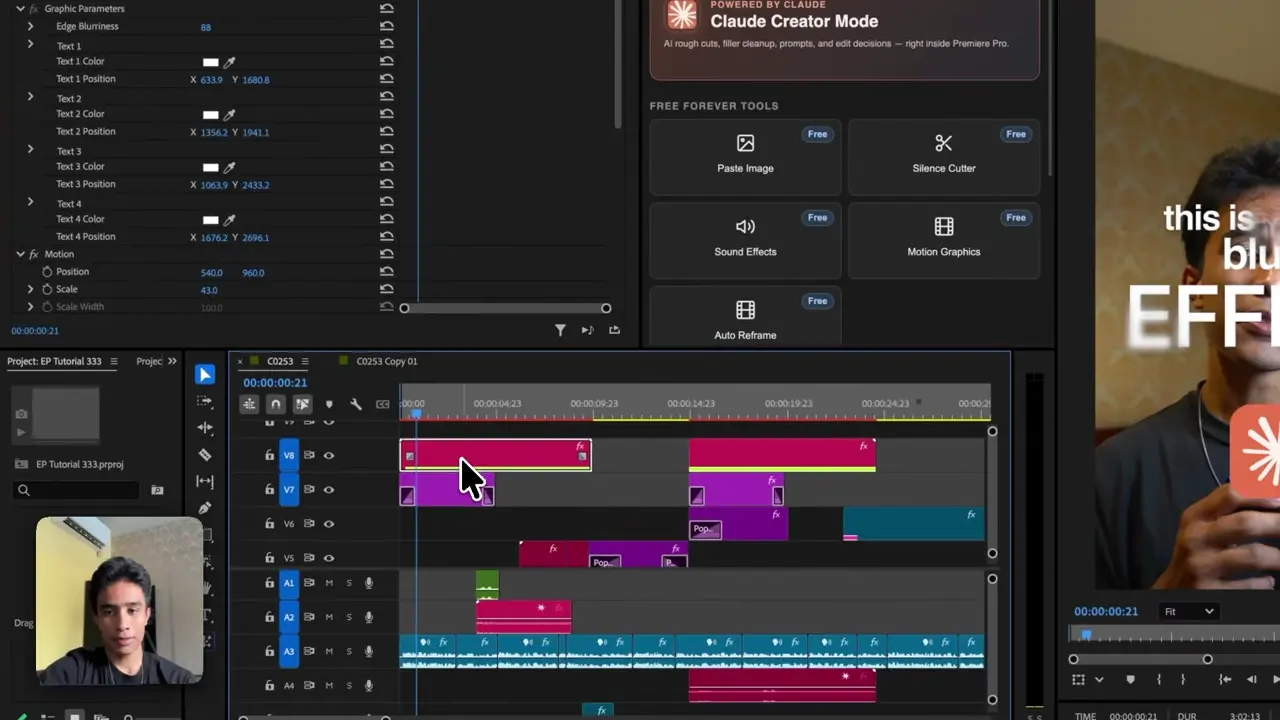Viewport: 1280px width, 720px height.
Task: Select the Selection (arrow) tool
Action: (205, 374)
